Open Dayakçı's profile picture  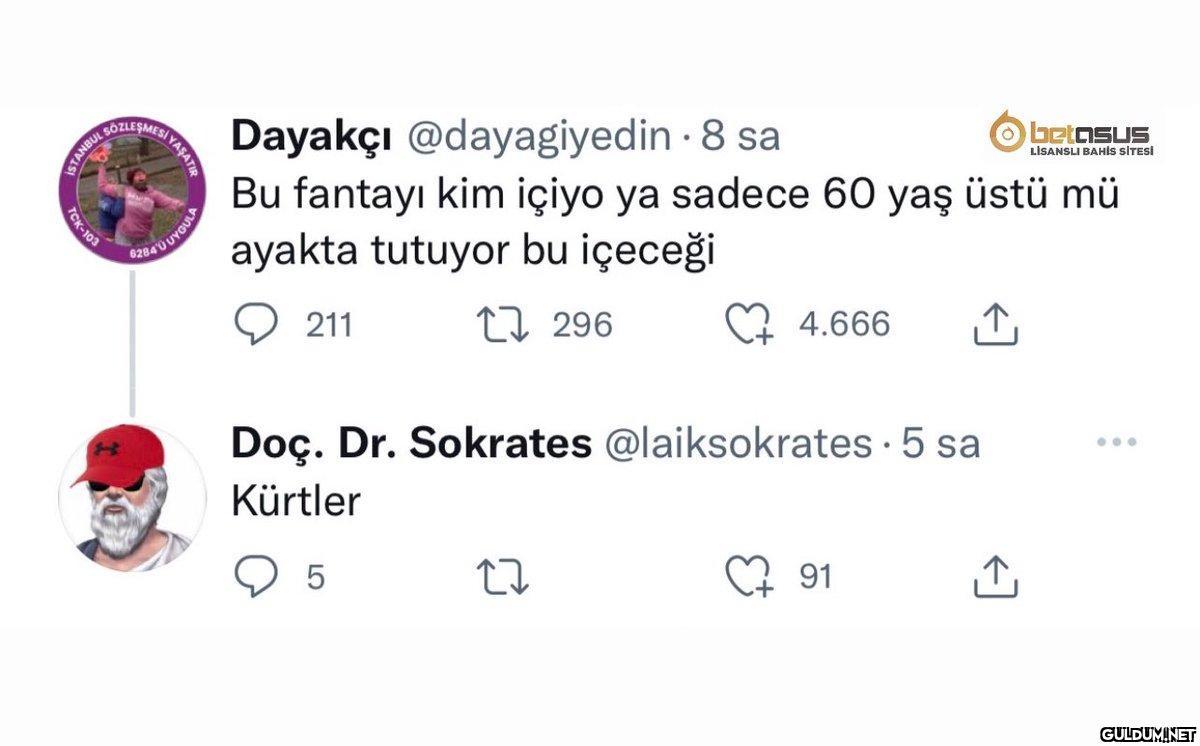132,190
